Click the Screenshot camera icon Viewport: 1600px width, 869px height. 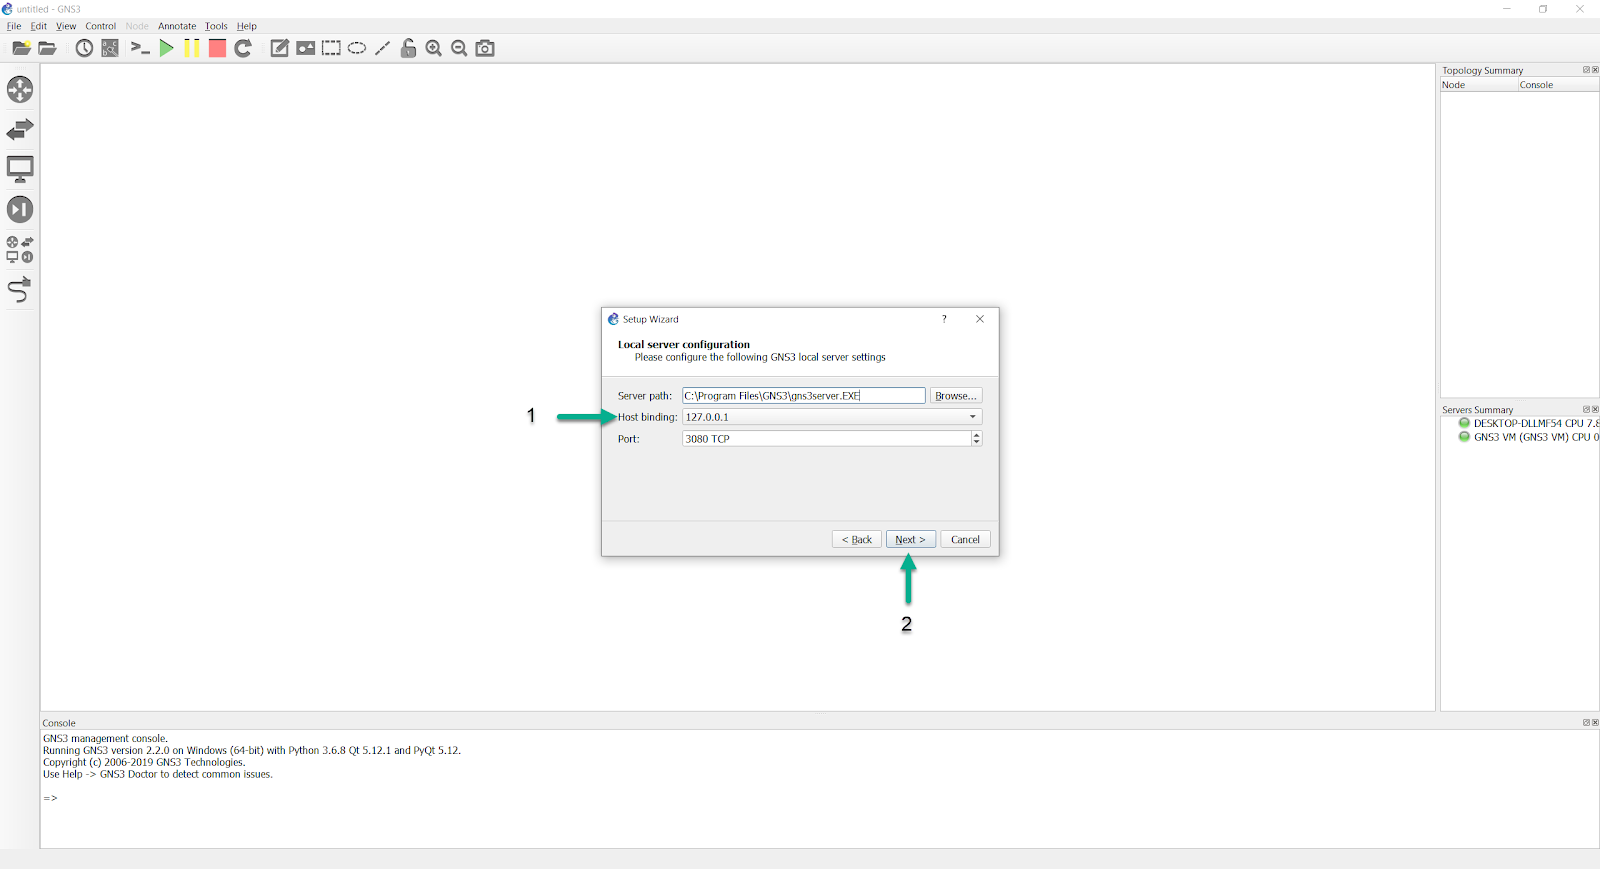pos(485,48)
